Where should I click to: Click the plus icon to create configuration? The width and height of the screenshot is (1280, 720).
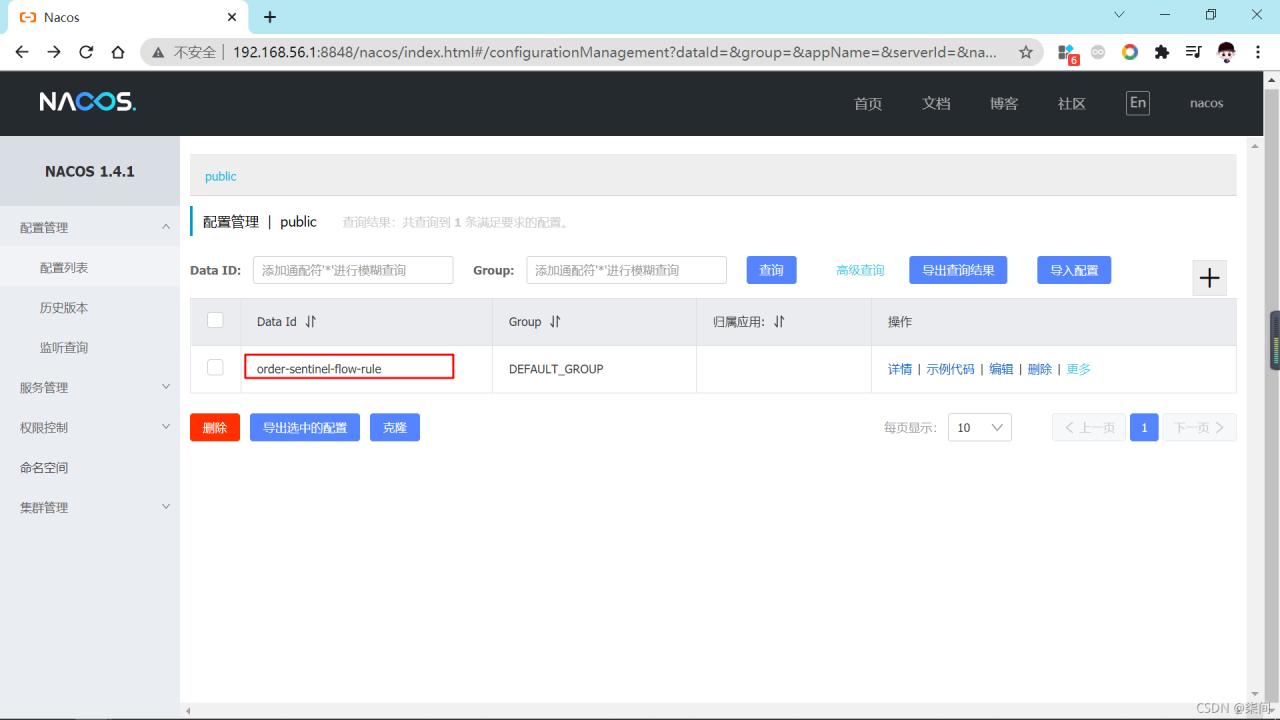click(1210, 278)
